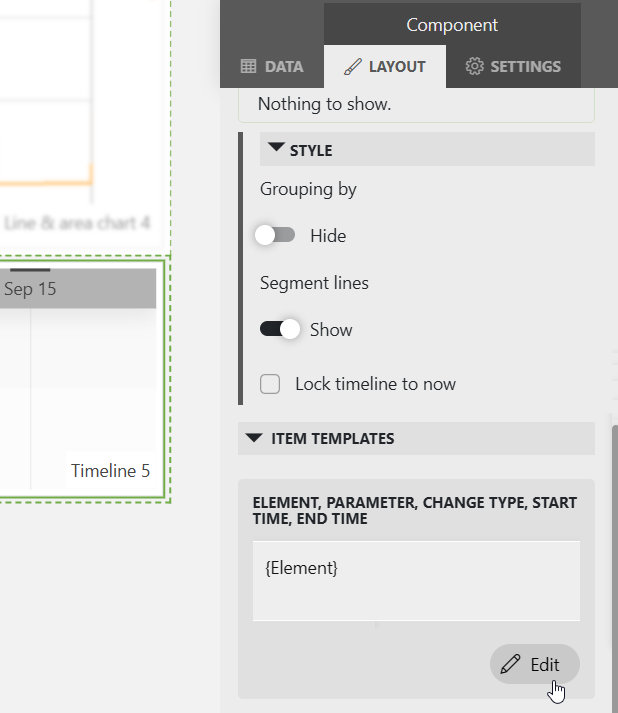Switch to the Data tab
The height and width of the screenshot is (713, 618).
pyautogui.click(x=272, y=67)
